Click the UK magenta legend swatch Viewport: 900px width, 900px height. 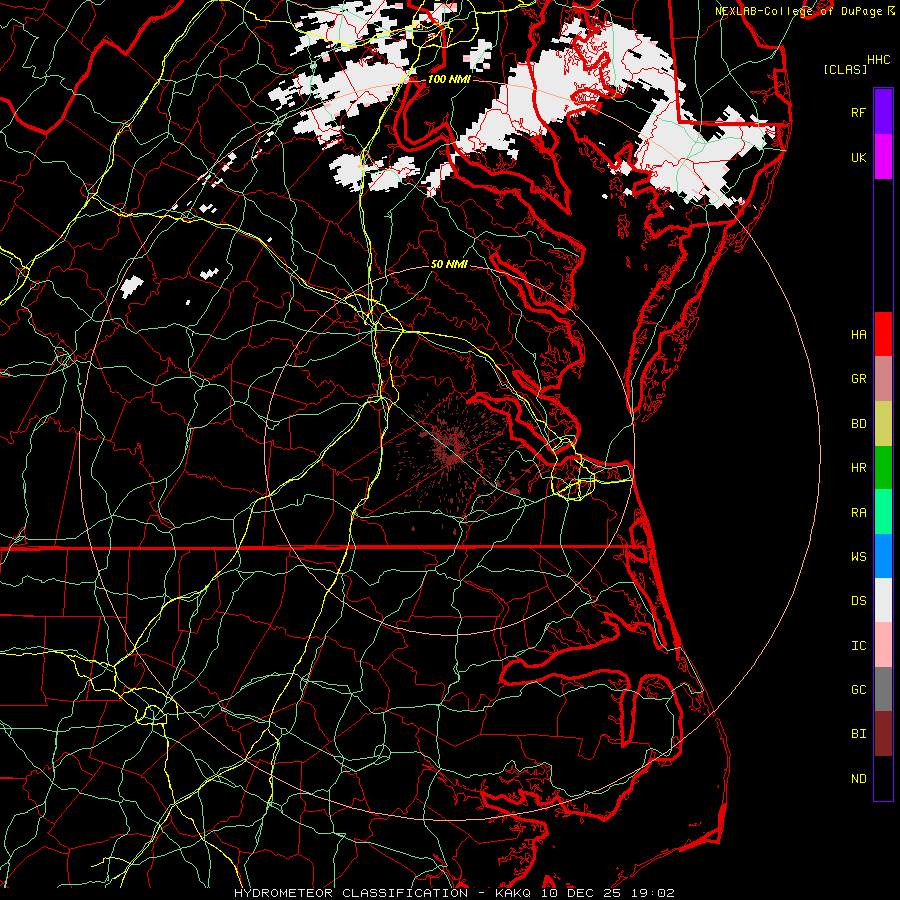(883, 157)
